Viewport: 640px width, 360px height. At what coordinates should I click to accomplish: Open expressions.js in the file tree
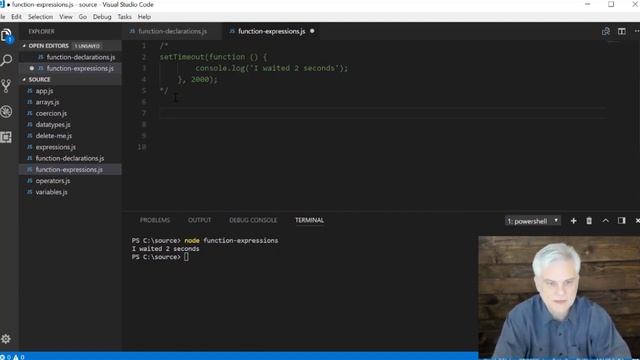click(70, 147)
